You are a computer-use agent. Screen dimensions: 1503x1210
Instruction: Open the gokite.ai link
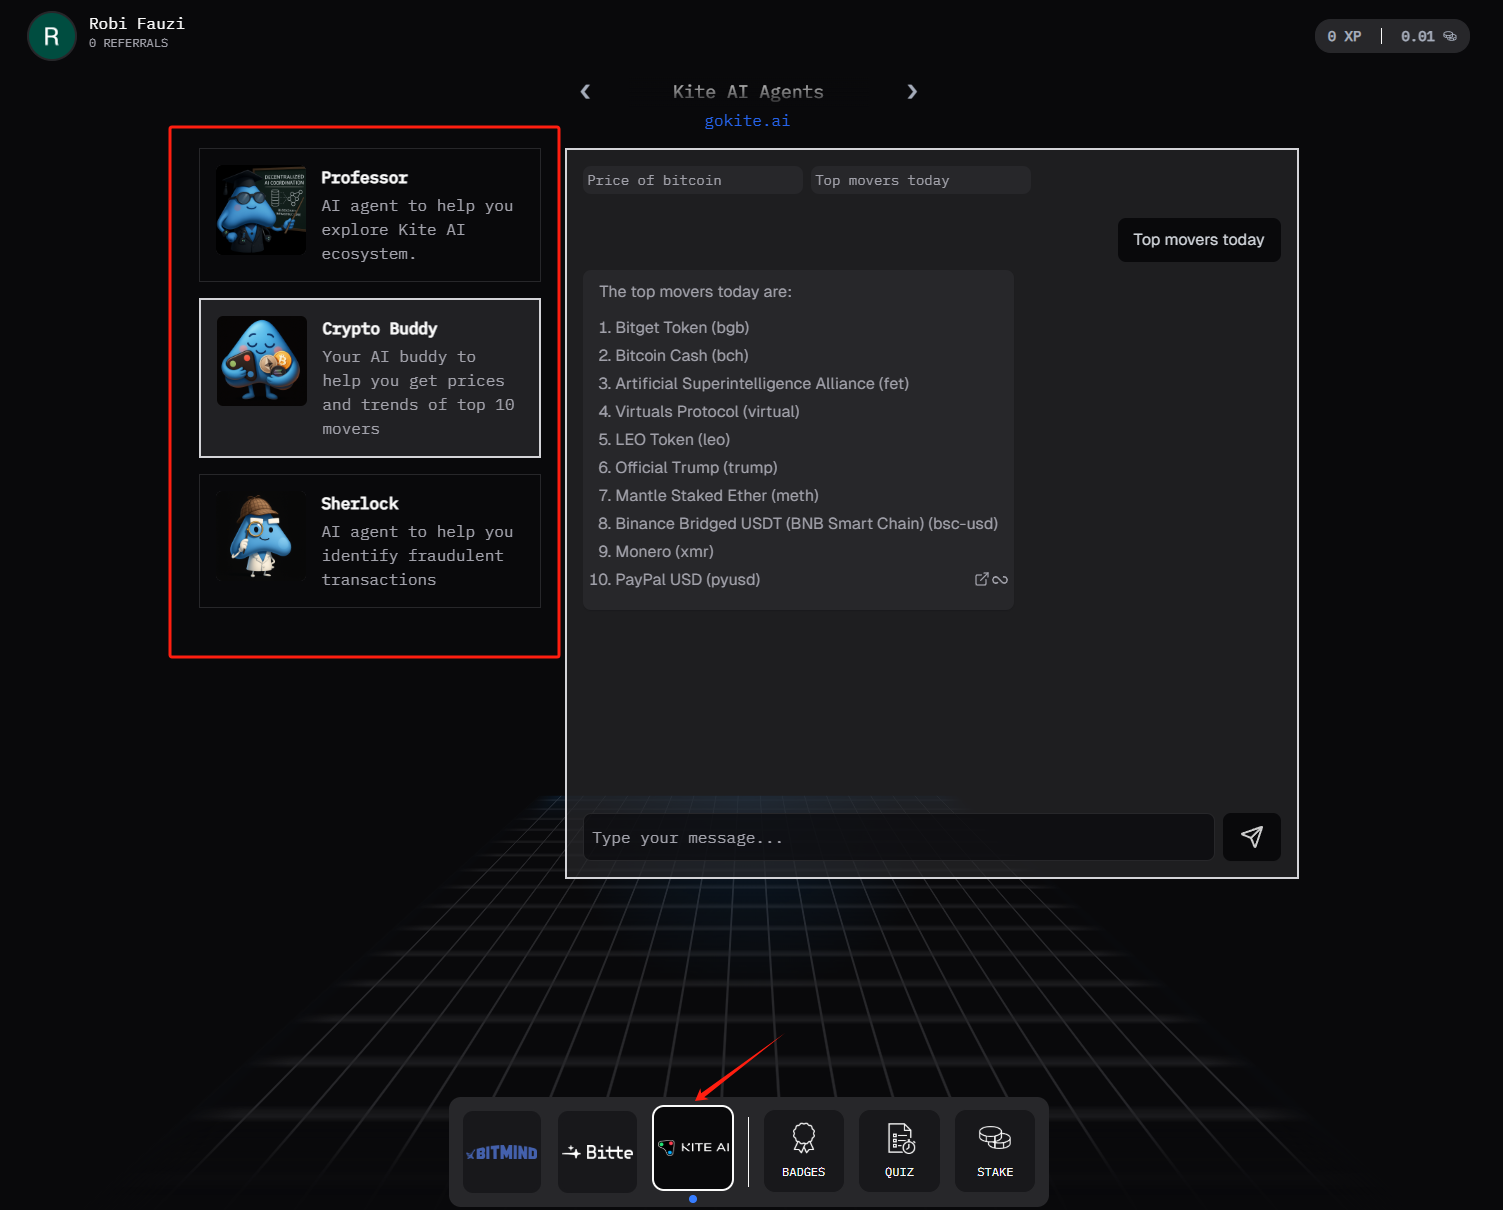point(747,121)
